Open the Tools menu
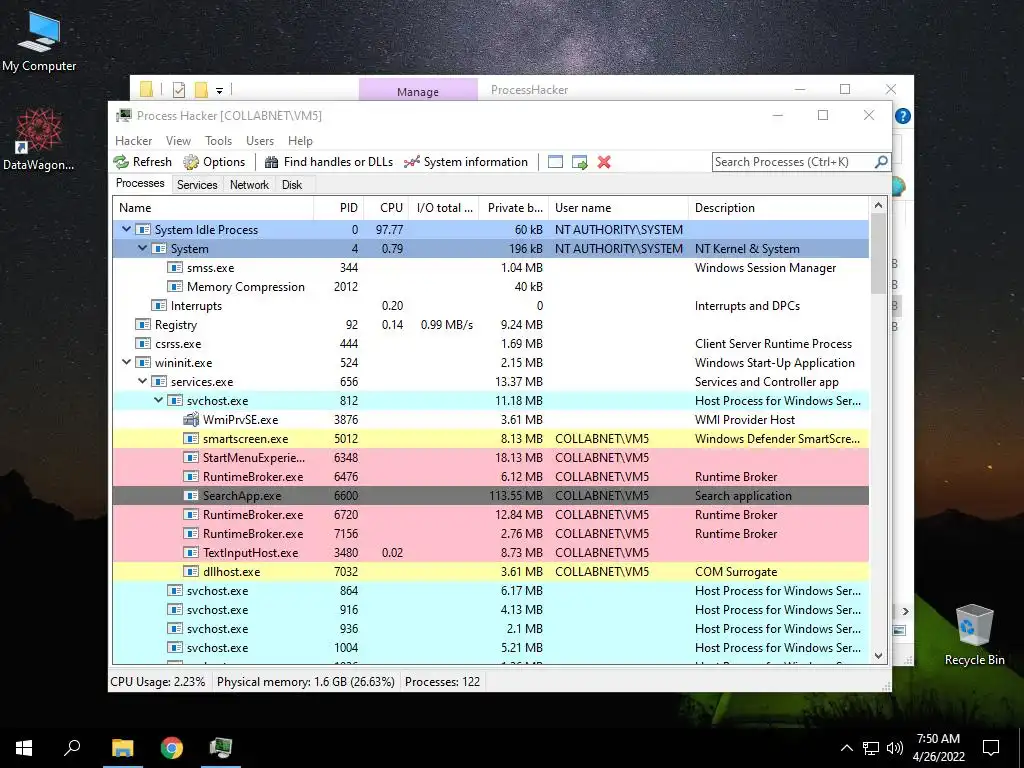 coord(218,141)
